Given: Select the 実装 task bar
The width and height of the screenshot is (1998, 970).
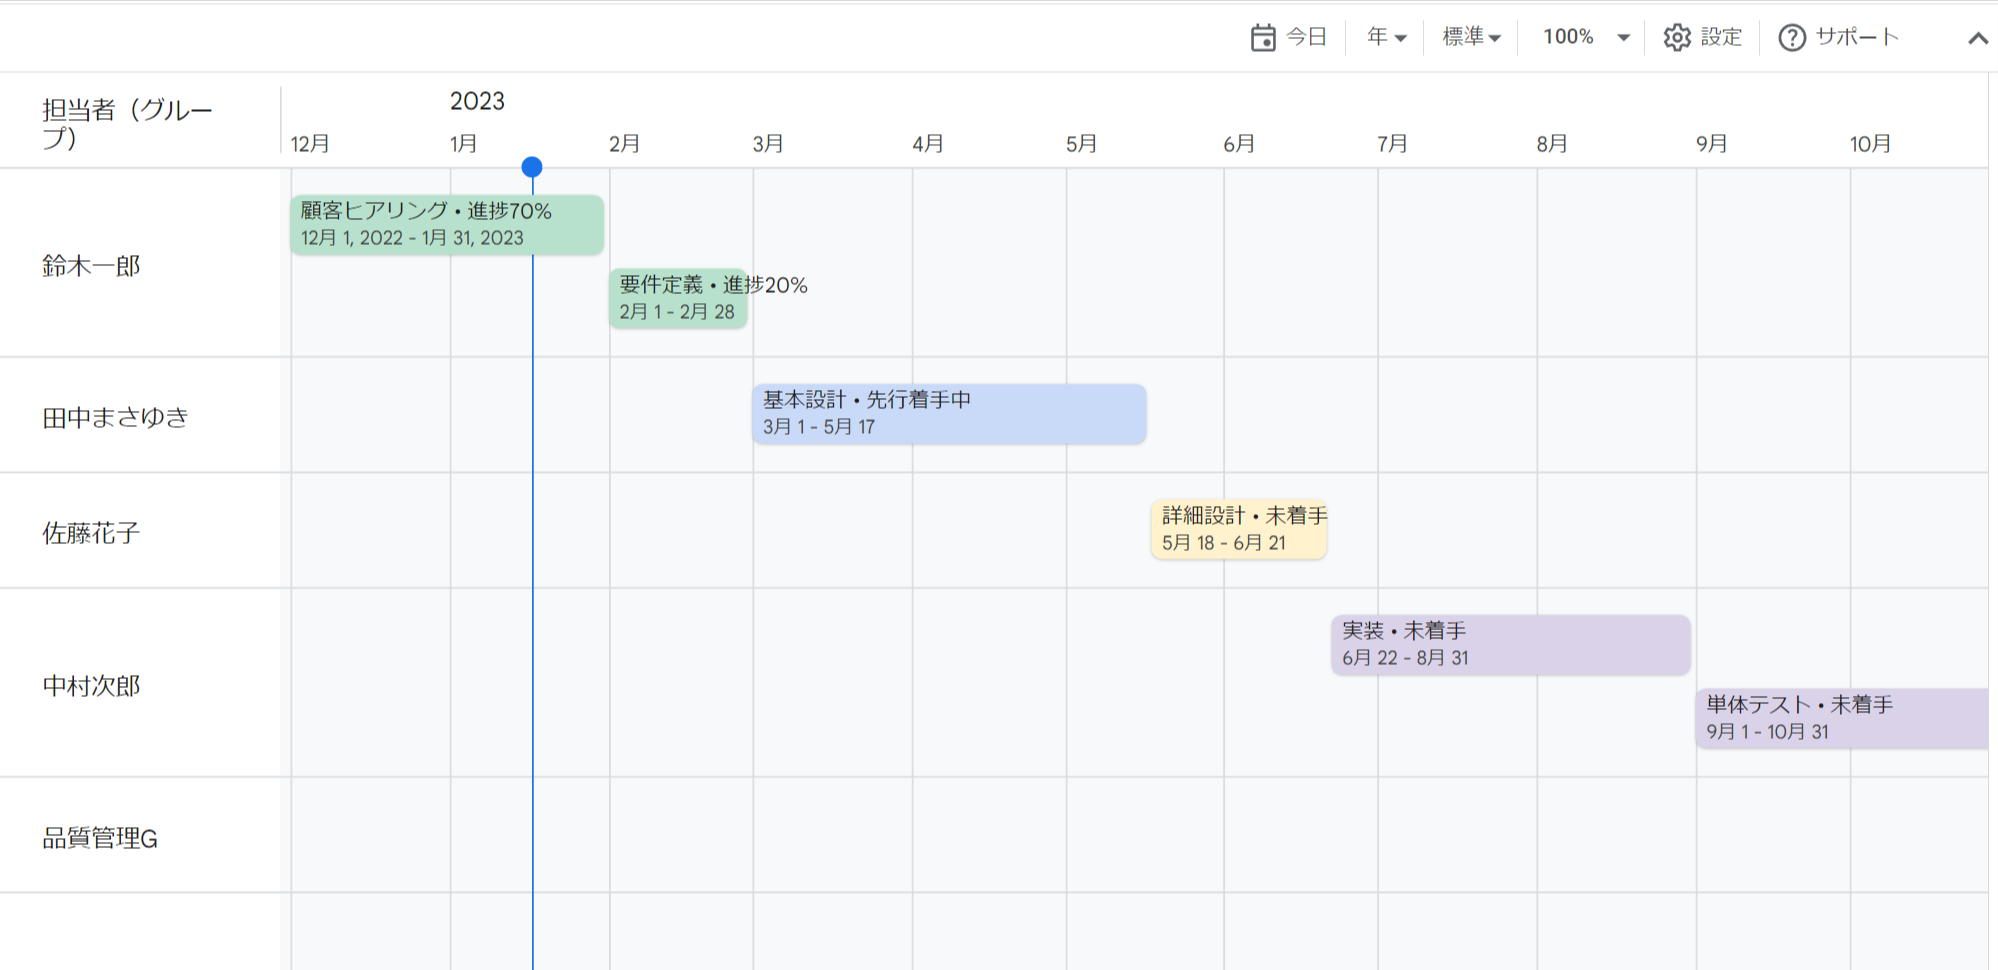Looking at the screenshot, I should coord(1511,645).
